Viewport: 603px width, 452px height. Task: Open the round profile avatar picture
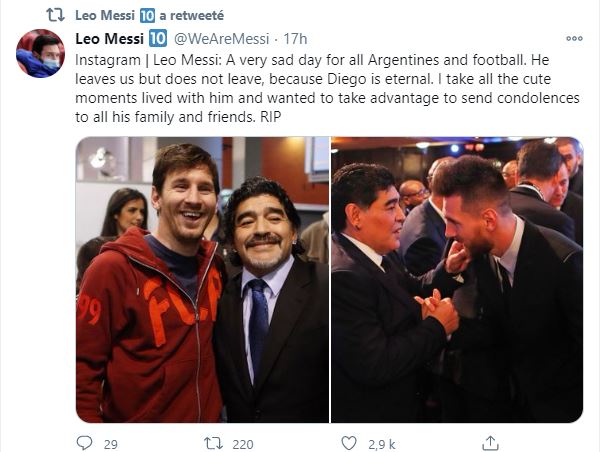(x=40, y=54)
